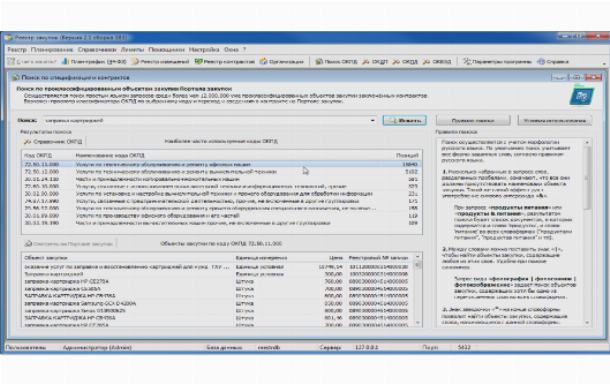610x384 pixels.
Task: Click the port value 5432 in status bar
Action: (464, 347)
